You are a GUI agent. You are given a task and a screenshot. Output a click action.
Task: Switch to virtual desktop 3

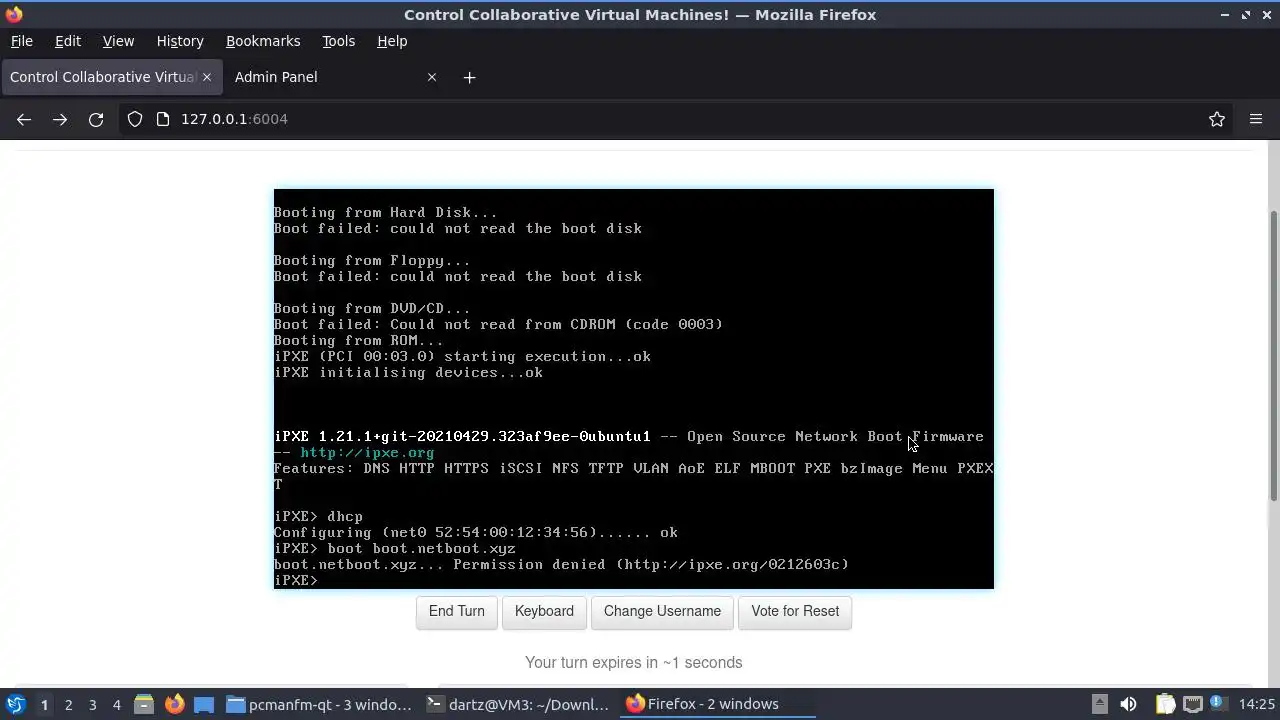[x=92, y=704]
